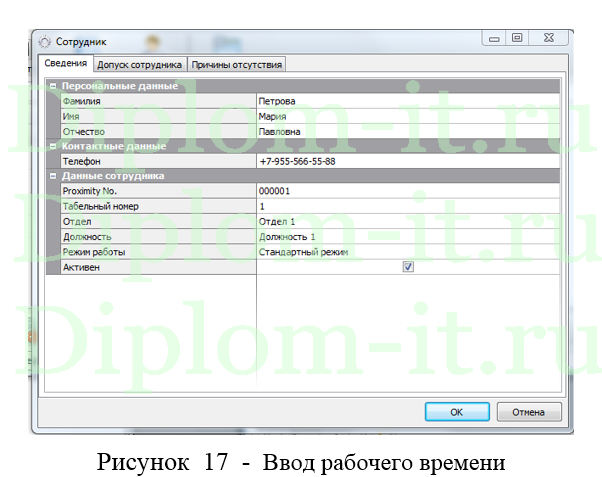Collapse the Персональные данные section
This screenshot has width=602, height=477.
click(x=53, y=86)
